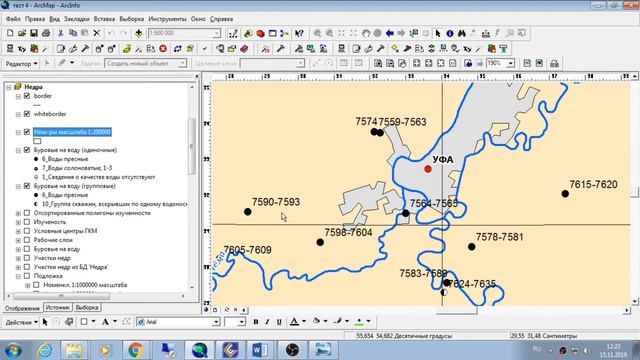This screenshot has width=640, height=360.
Task: Create a new map document
Action: point(10,33)
